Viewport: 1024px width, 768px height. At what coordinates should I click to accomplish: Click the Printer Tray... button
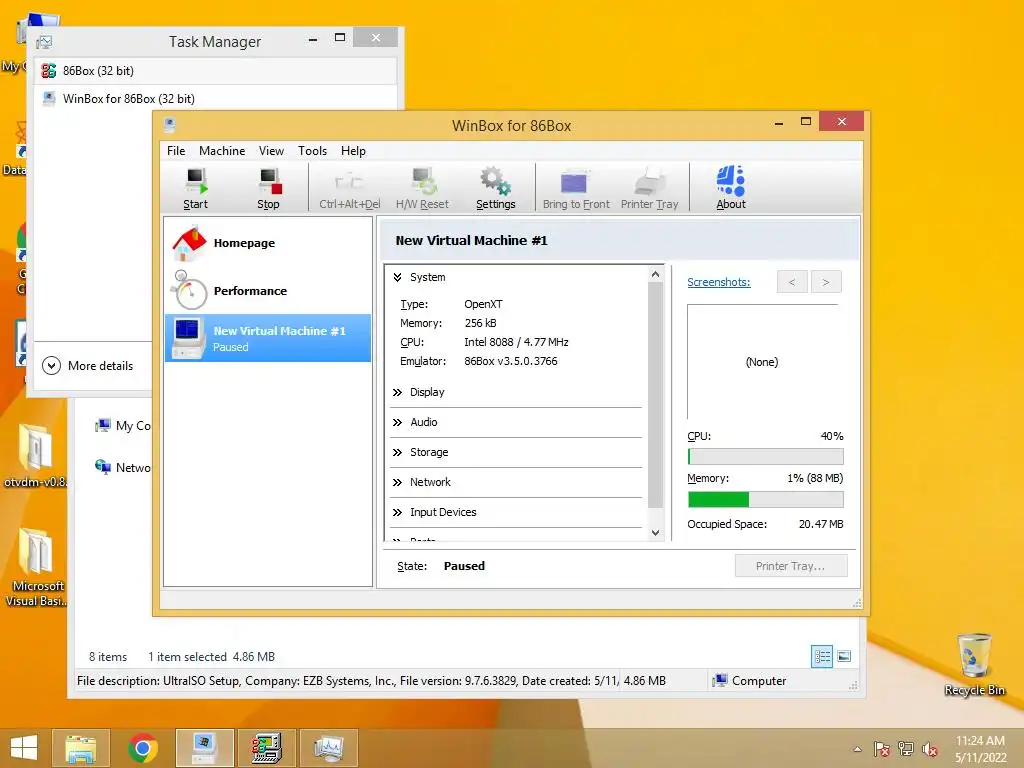pyautogui.click(x=791, y=566)
